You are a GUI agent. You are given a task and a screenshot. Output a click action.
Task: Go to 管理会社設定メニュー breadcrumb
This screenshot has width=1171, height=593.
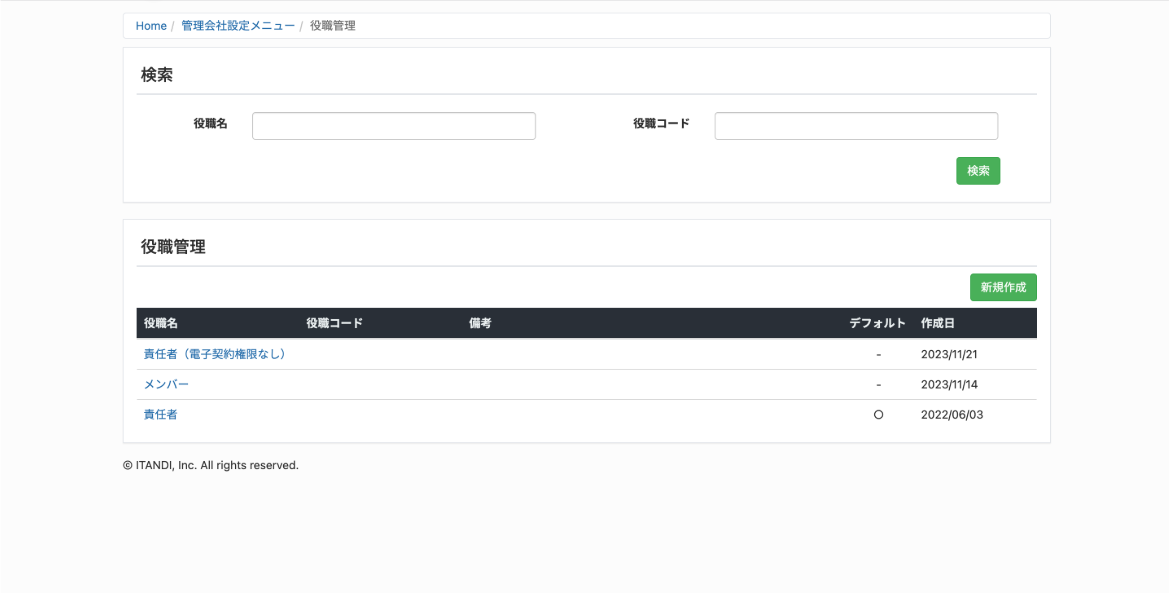[238, 25]
